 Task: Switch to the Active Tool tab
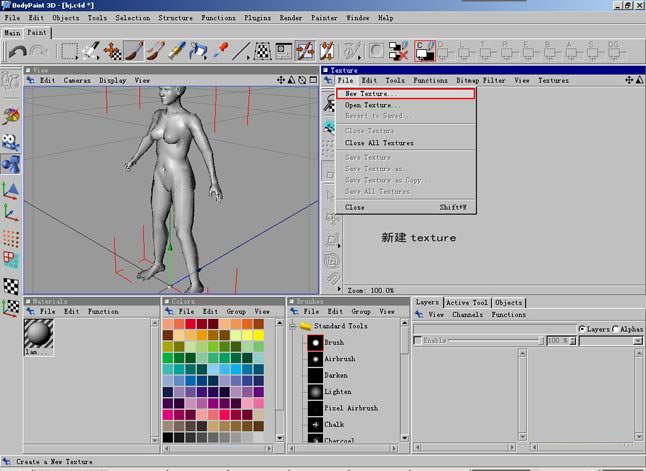coord(467,302)
